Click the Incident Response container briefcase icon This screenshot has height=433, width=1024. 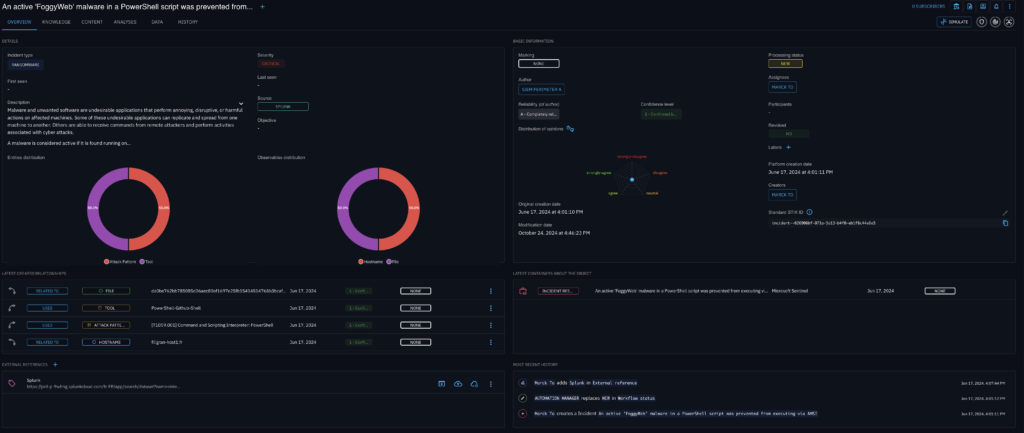coord(522,291)
